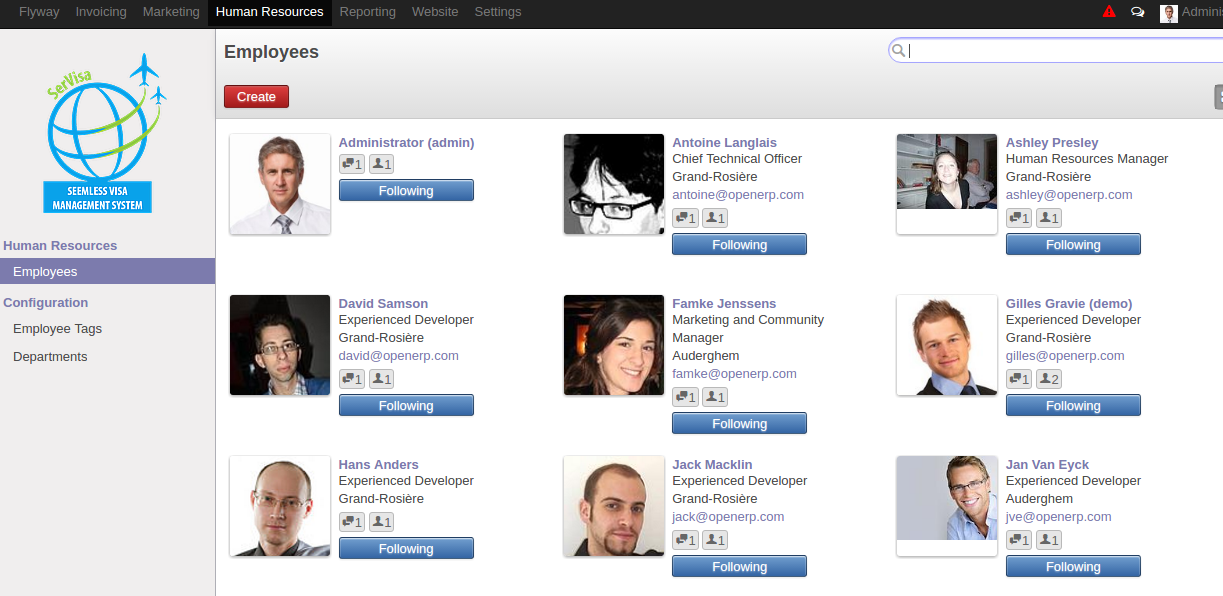Image resolution: width=1223 pixels, height=596 pixels.
Task: Switch to the Invoicing menu
Action: (x=101, y=12)
